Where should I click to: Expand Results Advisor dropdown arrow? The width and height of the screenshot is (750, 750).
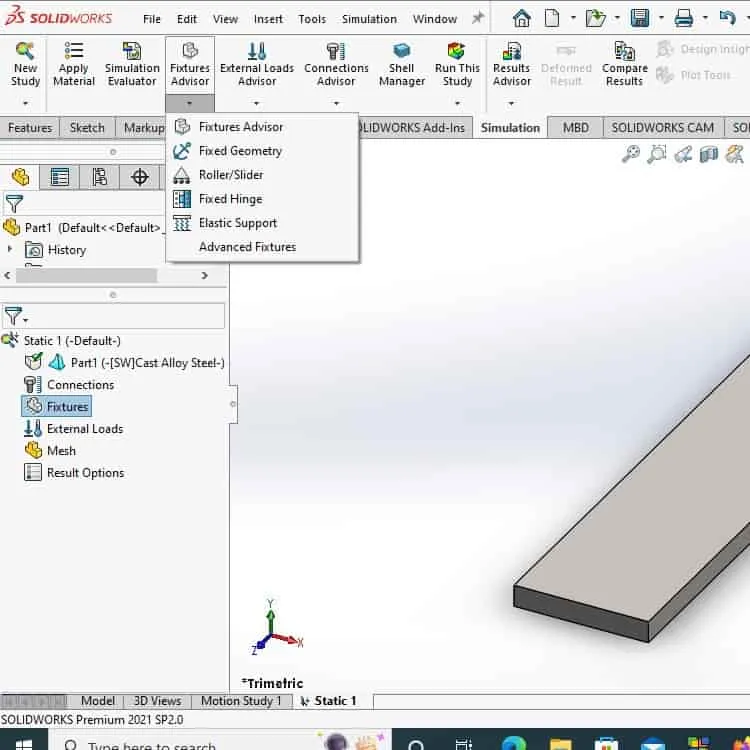511,103
